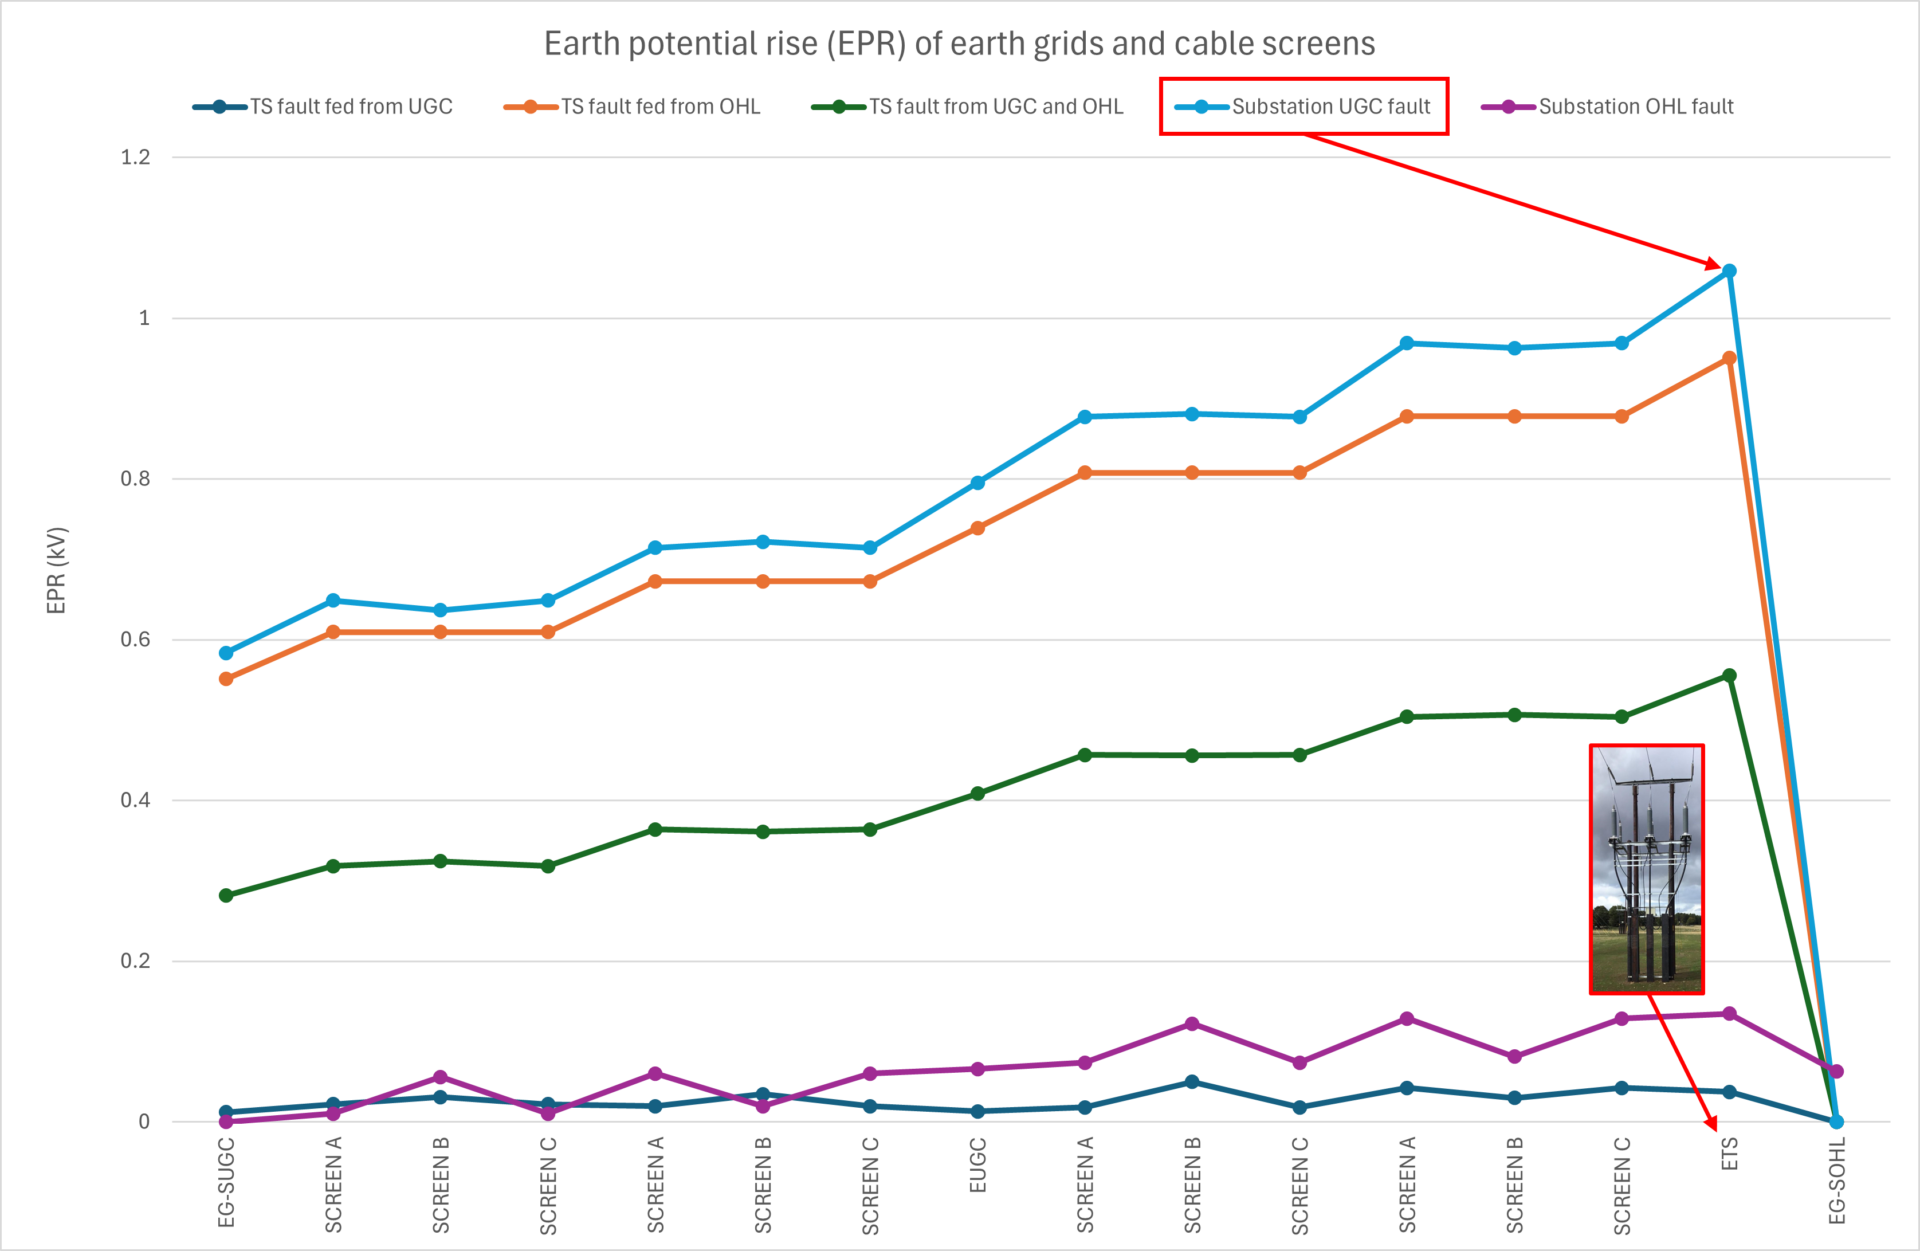Click 'TS fault from UGC and OHL' legend
The height and width of the screenshot is (1251, 1920).
point(995,107)
